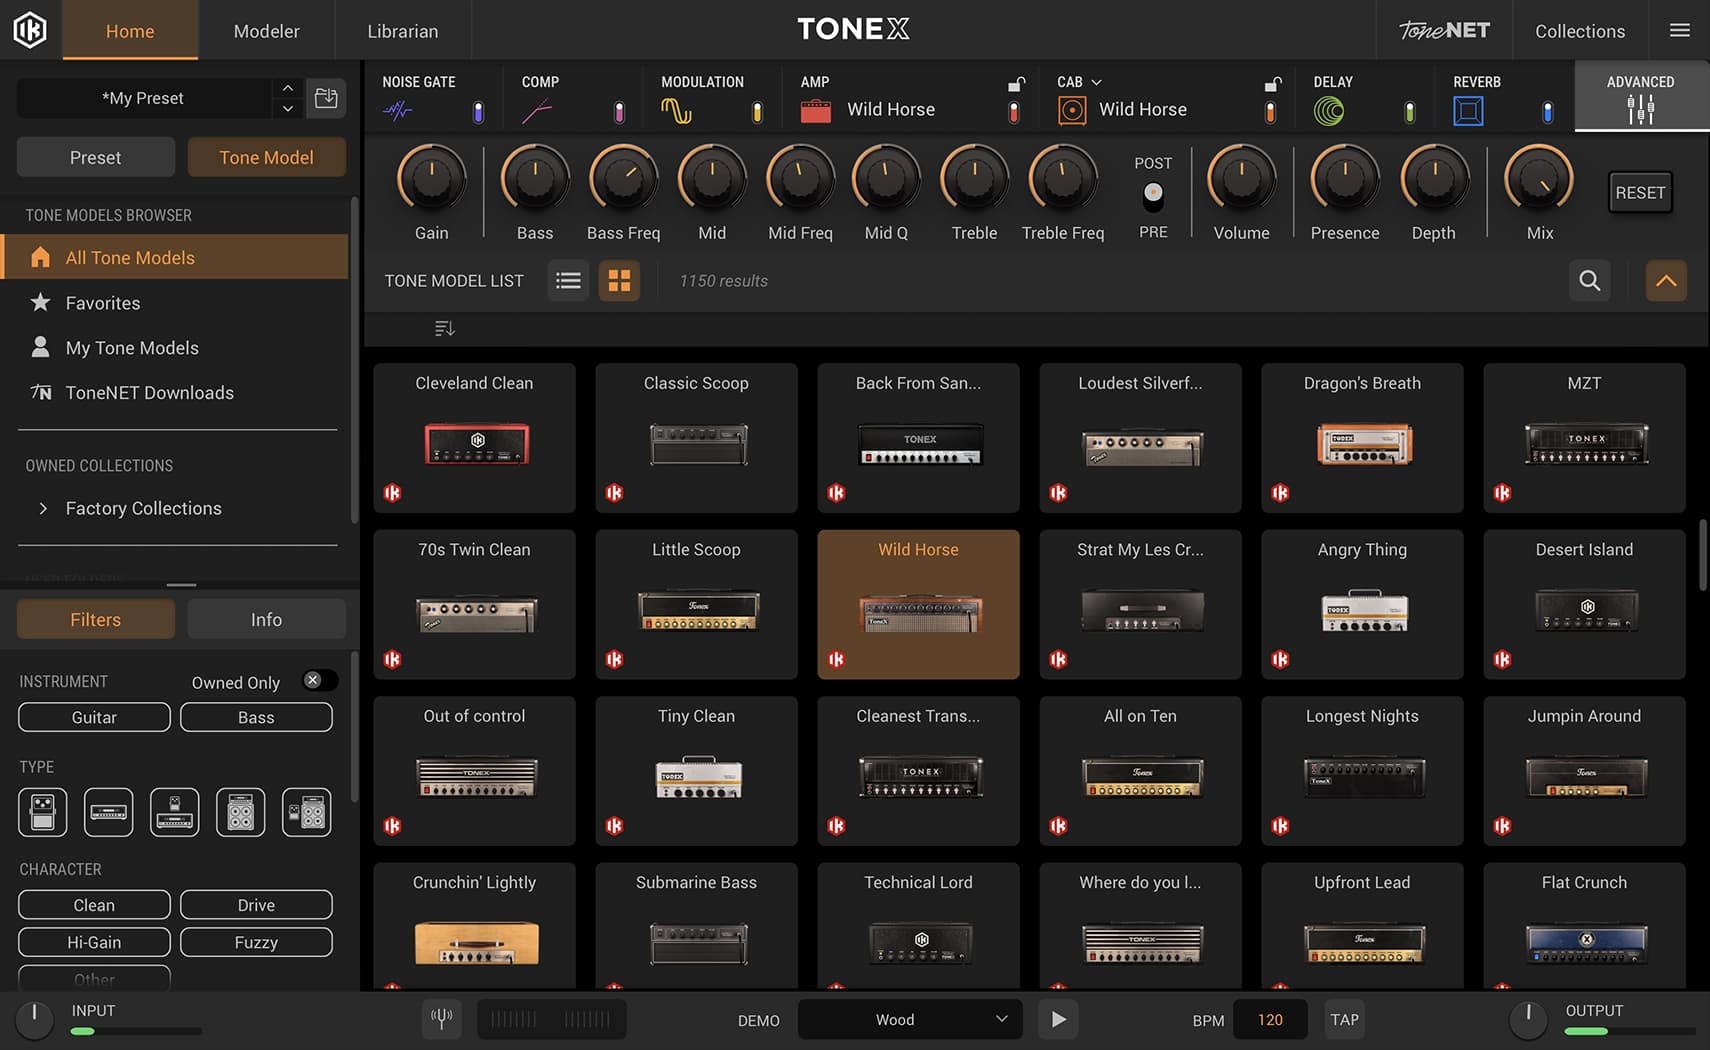The width and height of the screenshot is (1710, 1050).
Task: Switch tone model list to list view
Action: (x=568, y=281)
